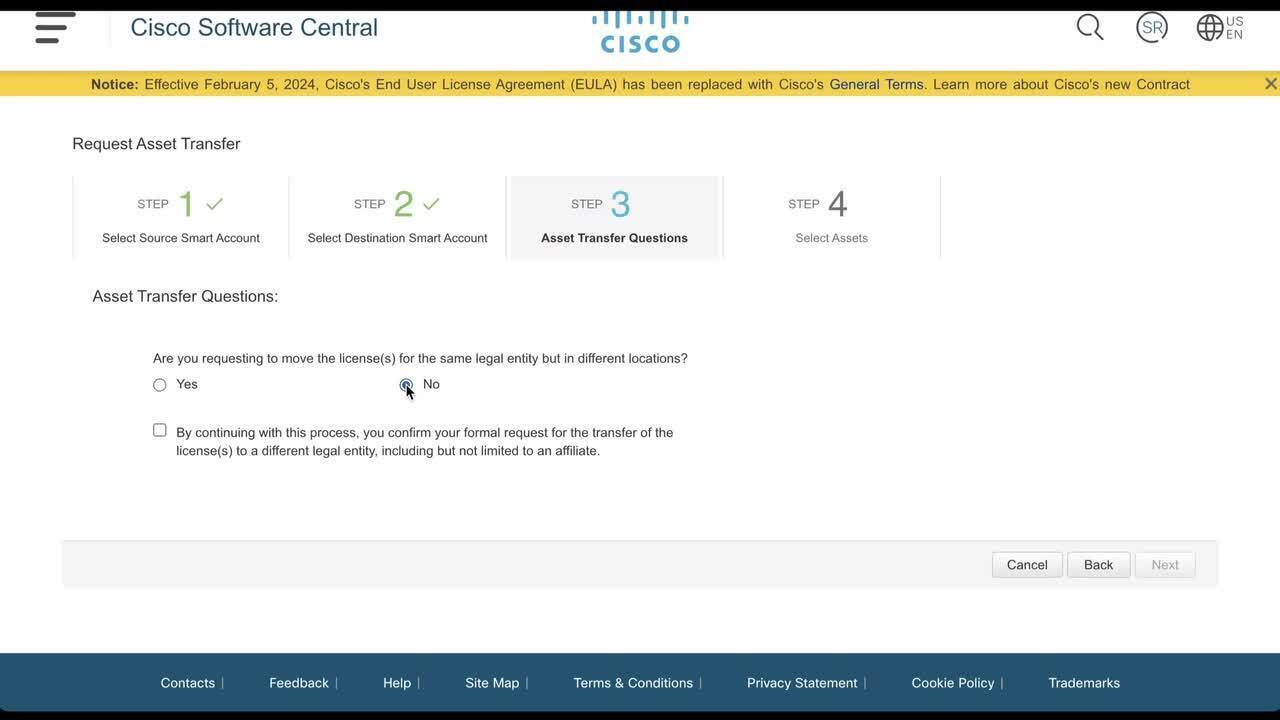Open the Cookie Policy footer link
Viewport: 1280px width, 720px height.
pos(953,683)
